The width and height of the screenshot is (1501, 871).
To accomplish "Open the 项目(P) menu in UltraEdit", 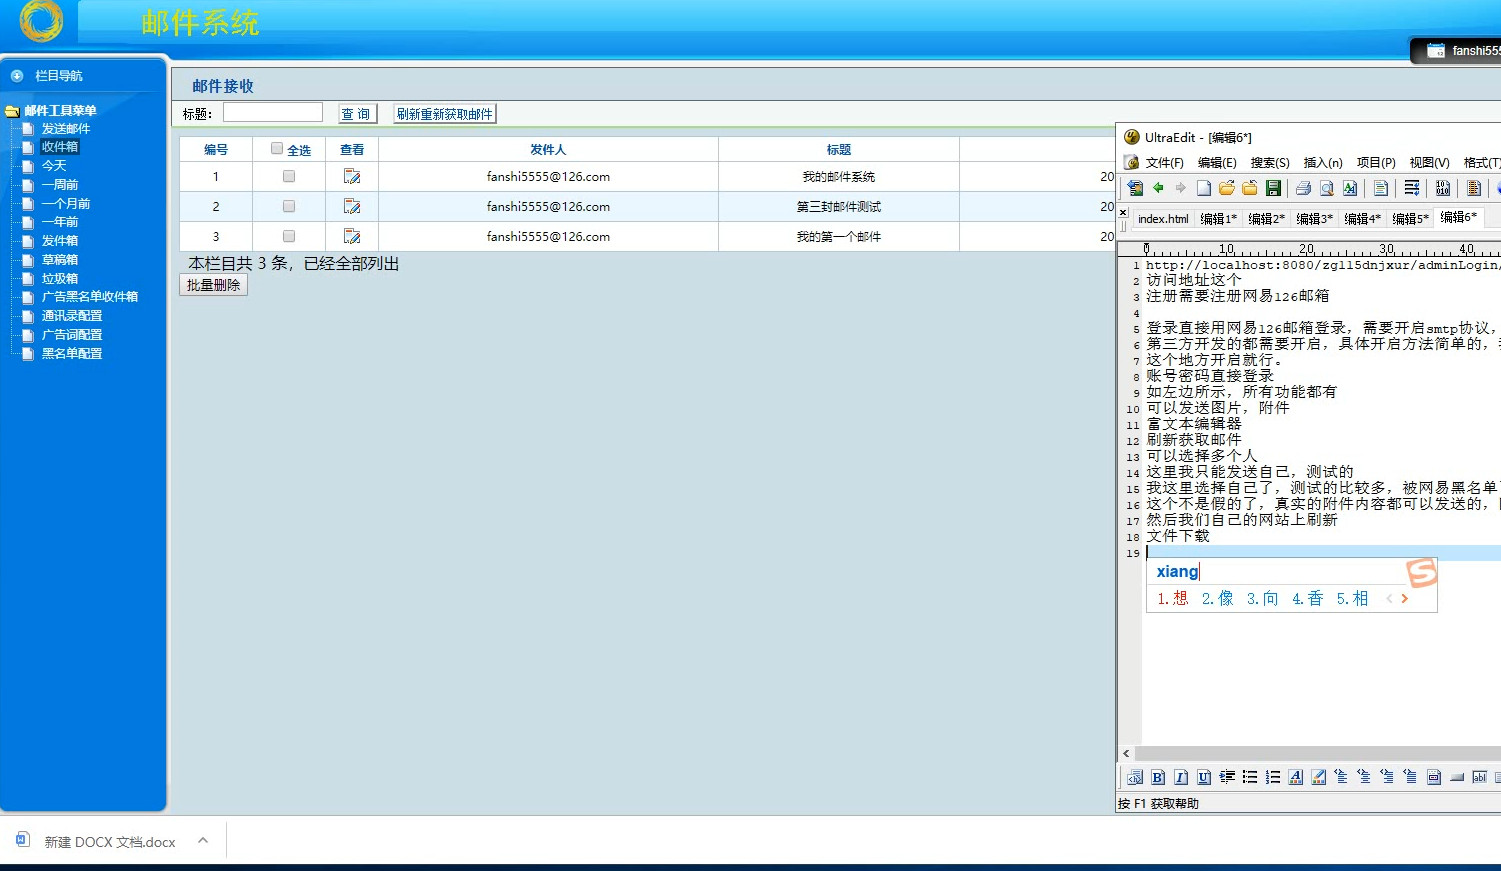I will tap(1376, 162).
